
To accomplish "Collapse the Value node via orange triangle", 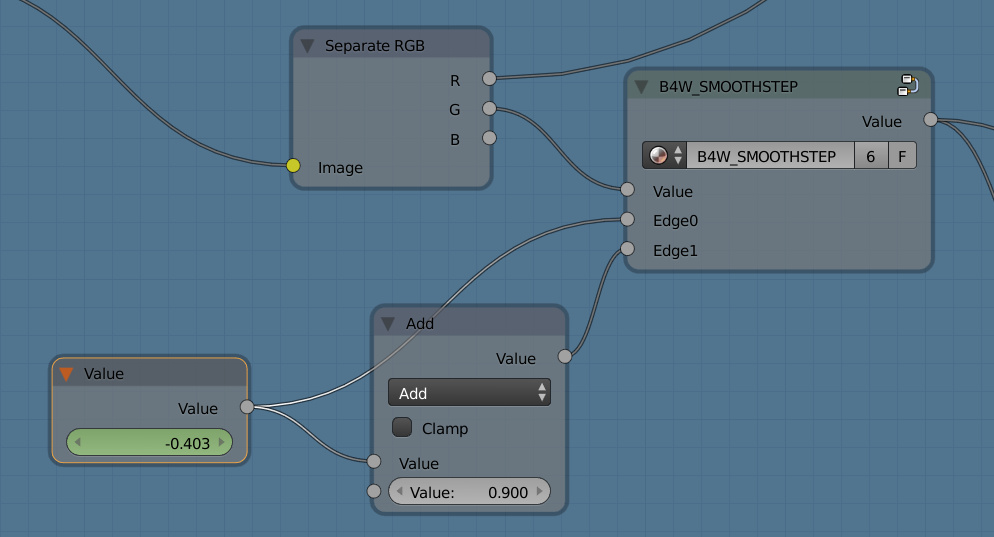I will point(67,374).
